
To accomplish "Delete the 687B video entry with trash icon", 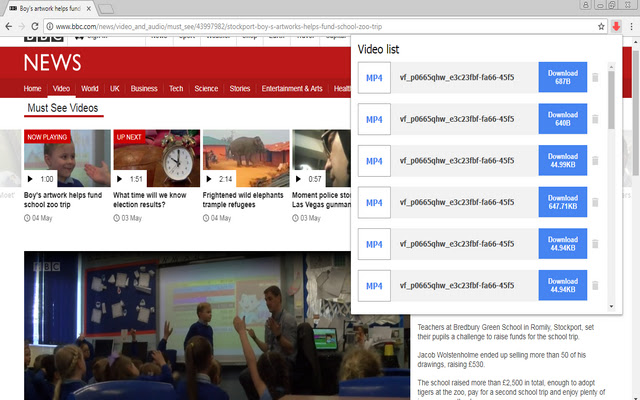I will click(595, 78).
